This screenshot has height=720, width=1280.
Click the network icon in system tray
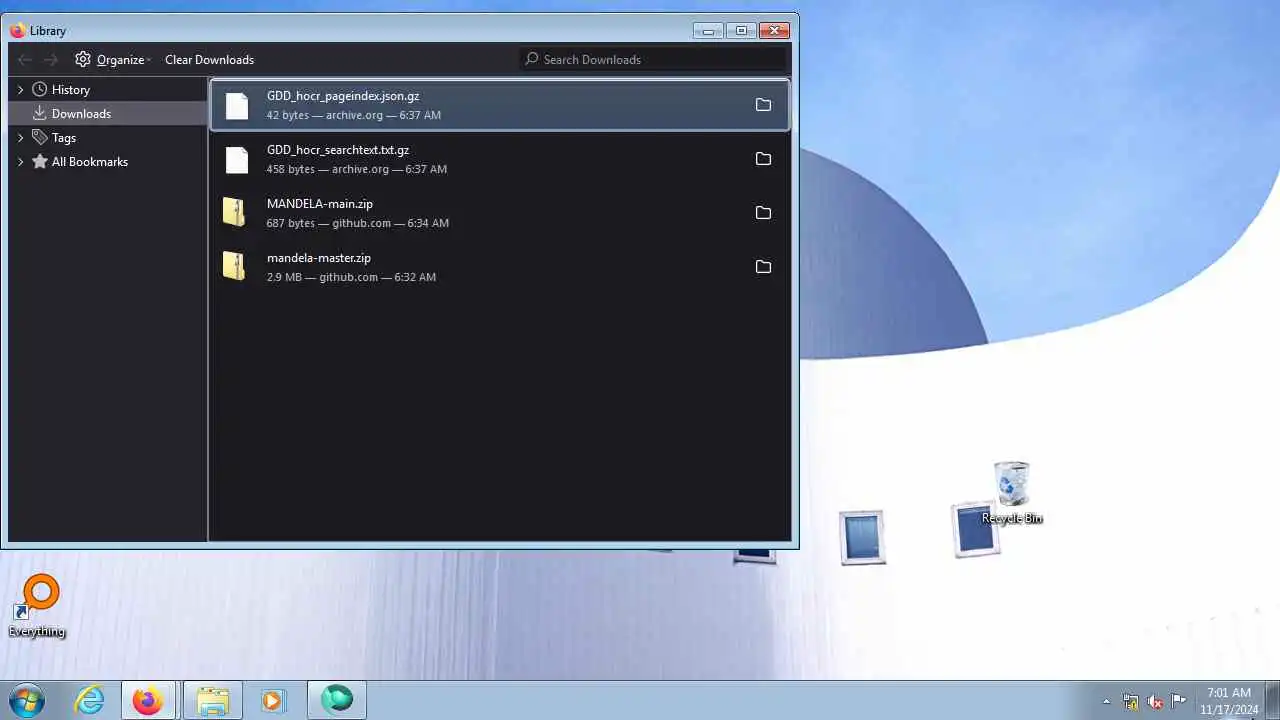point(1130,701)
